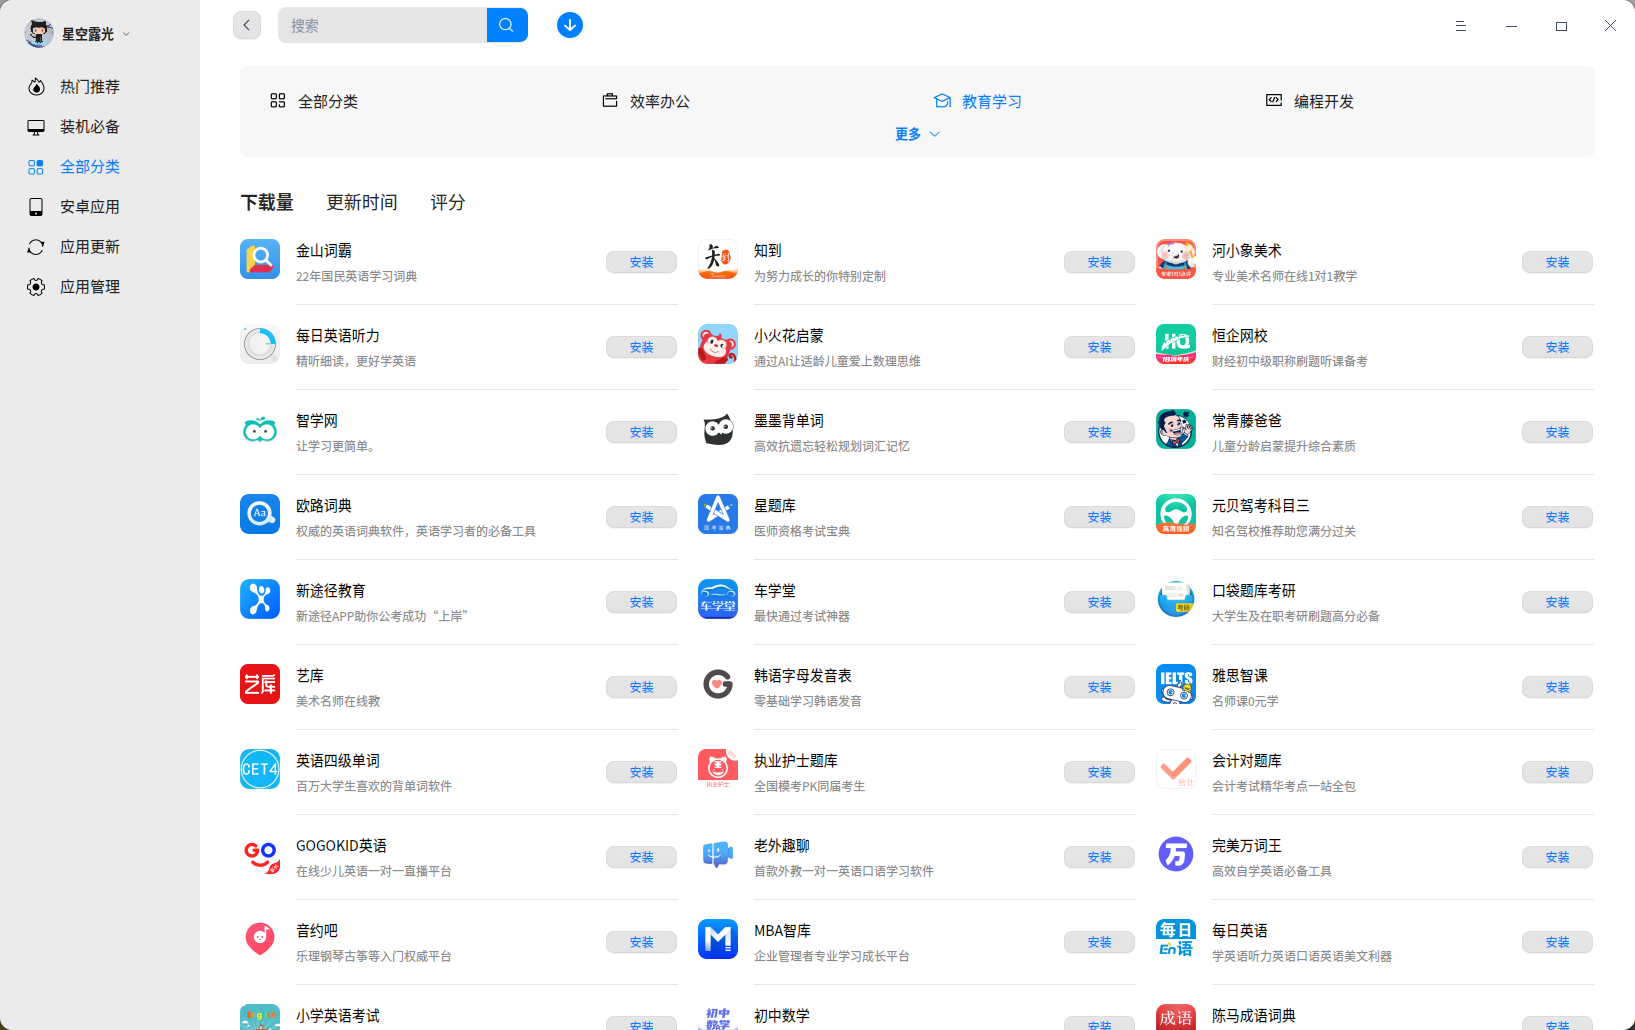Open the 知到 app icon
Screen dimensions: 1635x1030
tap(718, 259)
